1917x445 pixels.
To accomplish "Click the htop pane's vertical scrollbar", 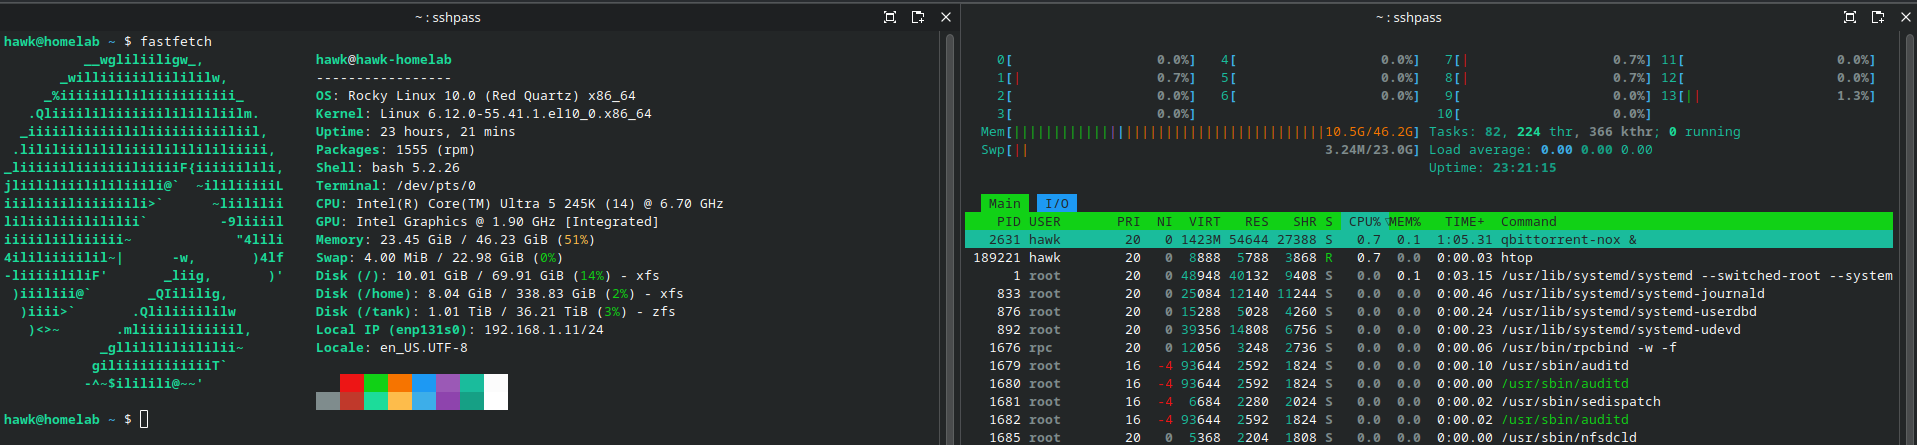I will [1909, 238].
